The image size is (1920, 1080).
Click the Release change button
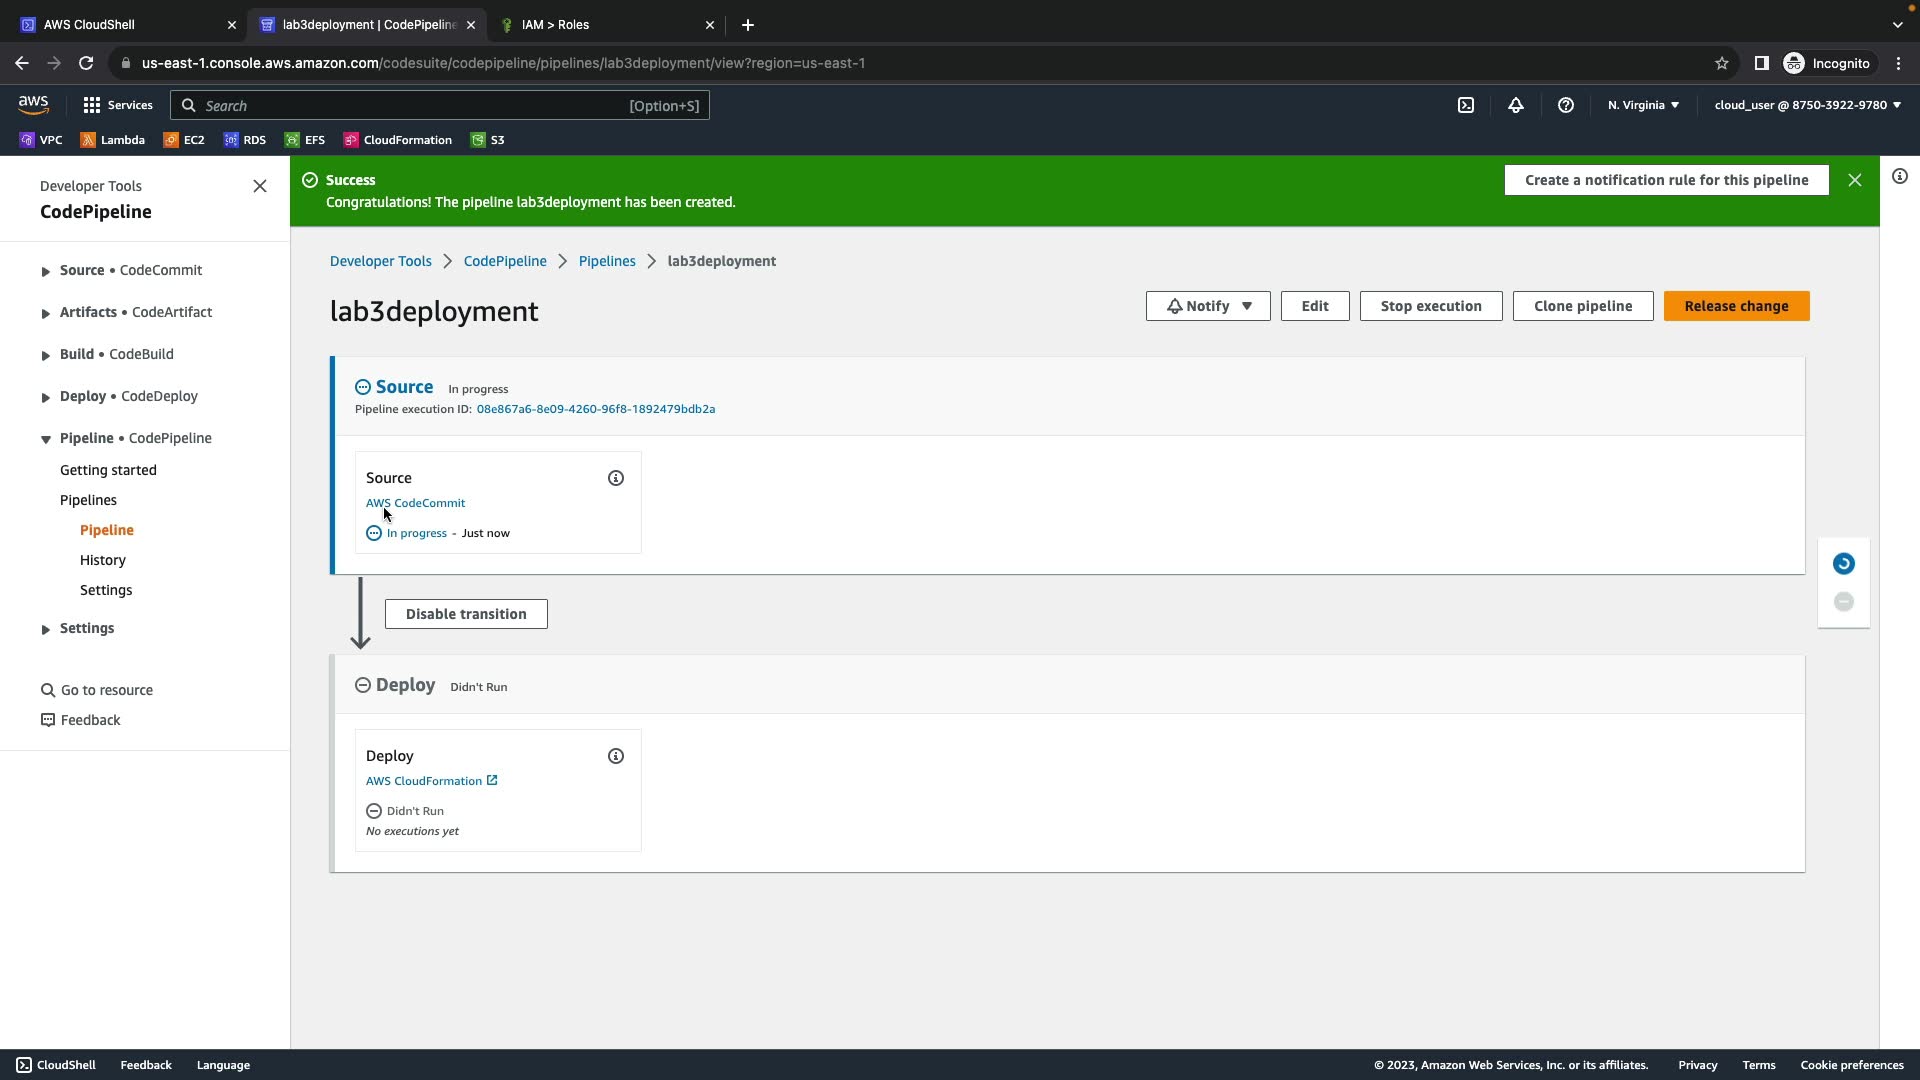1735,306
